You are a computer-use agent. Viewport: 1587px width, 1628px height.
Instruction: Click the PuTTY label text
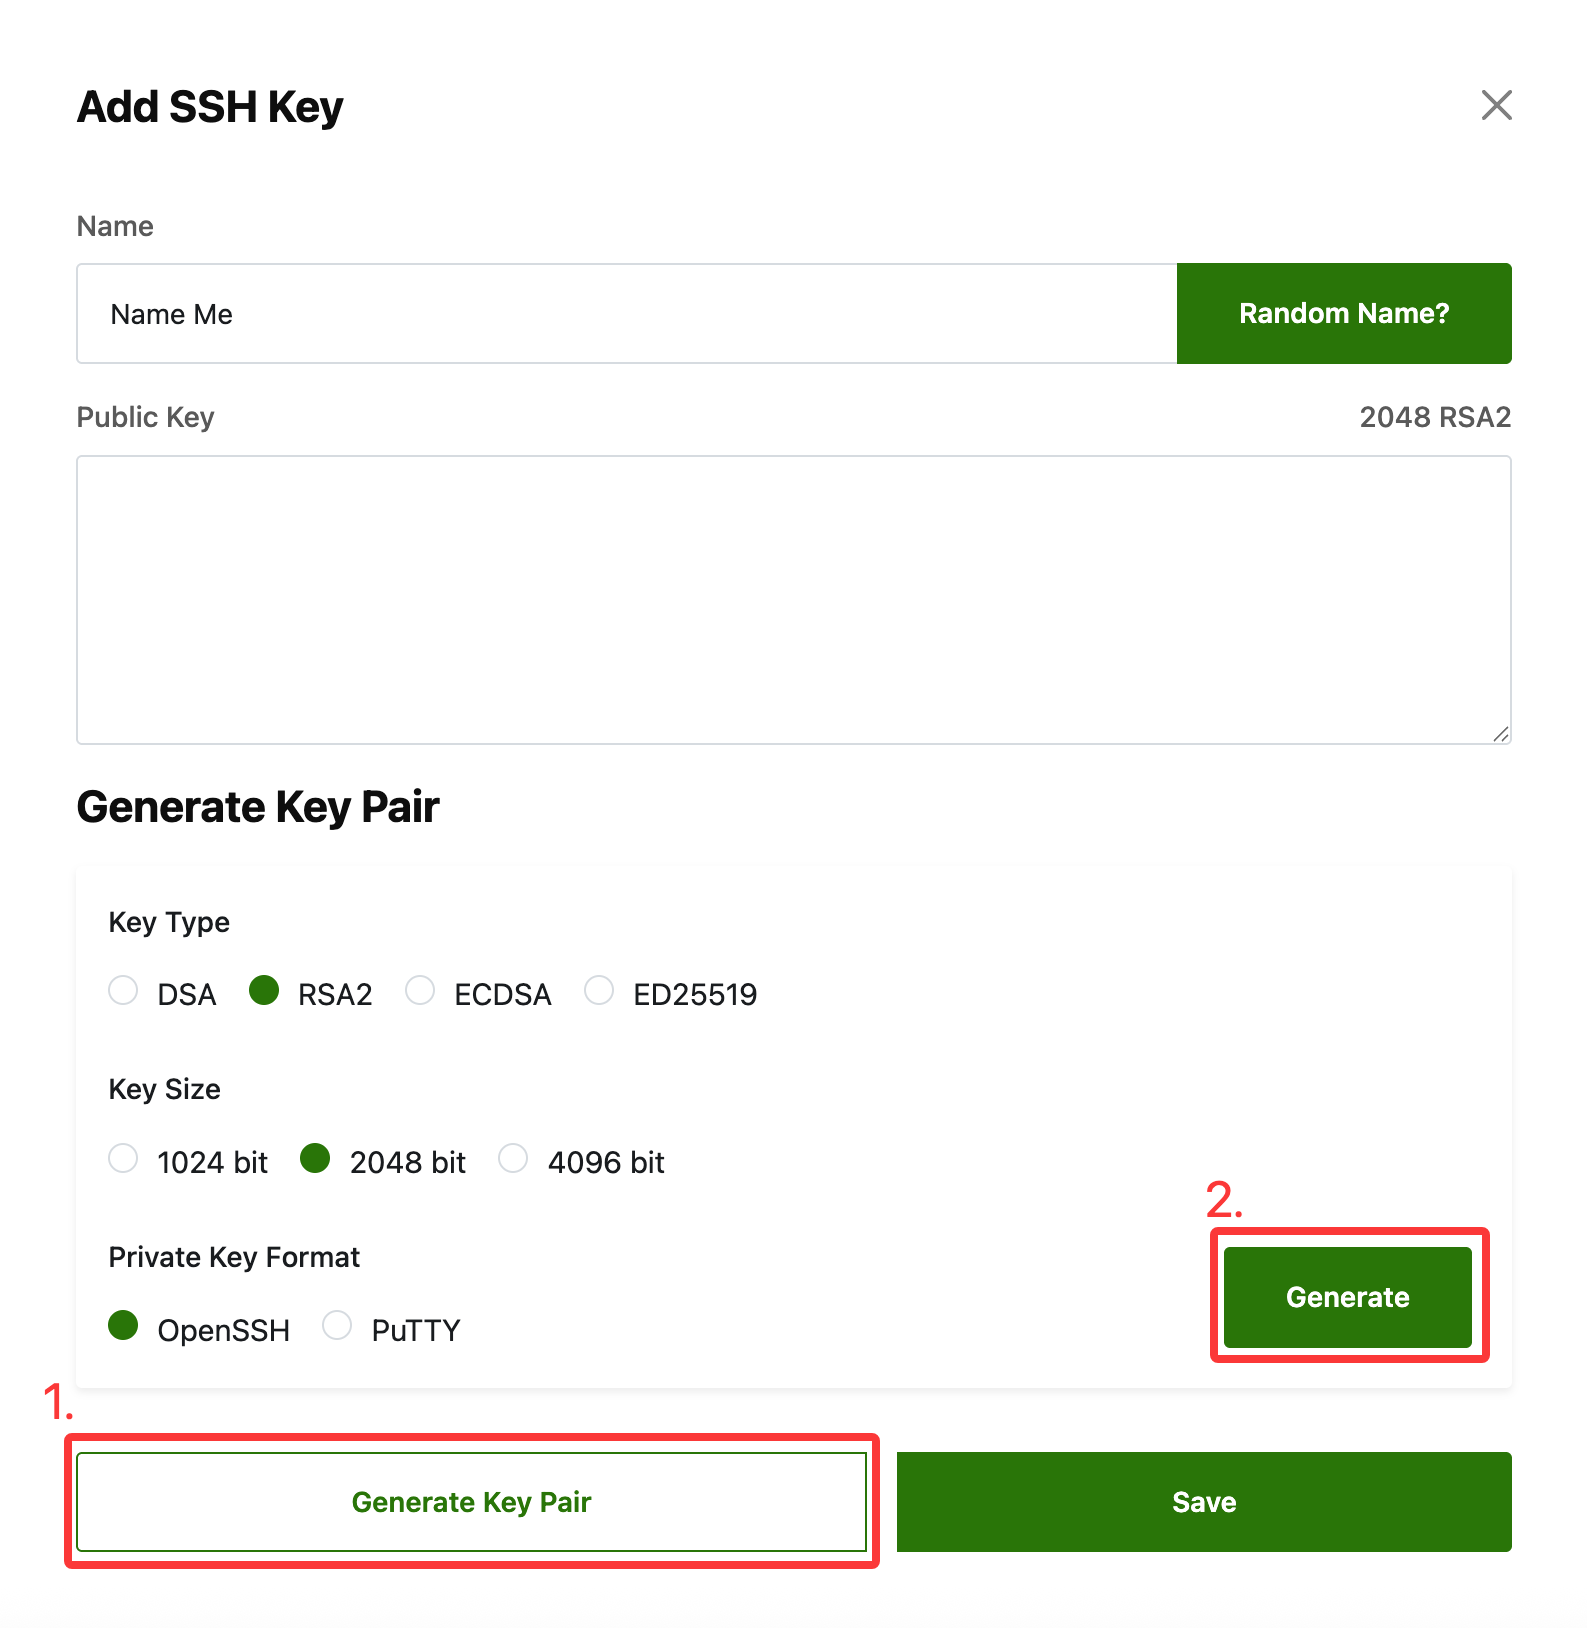pyautogui.click(x=415, y=1331)
